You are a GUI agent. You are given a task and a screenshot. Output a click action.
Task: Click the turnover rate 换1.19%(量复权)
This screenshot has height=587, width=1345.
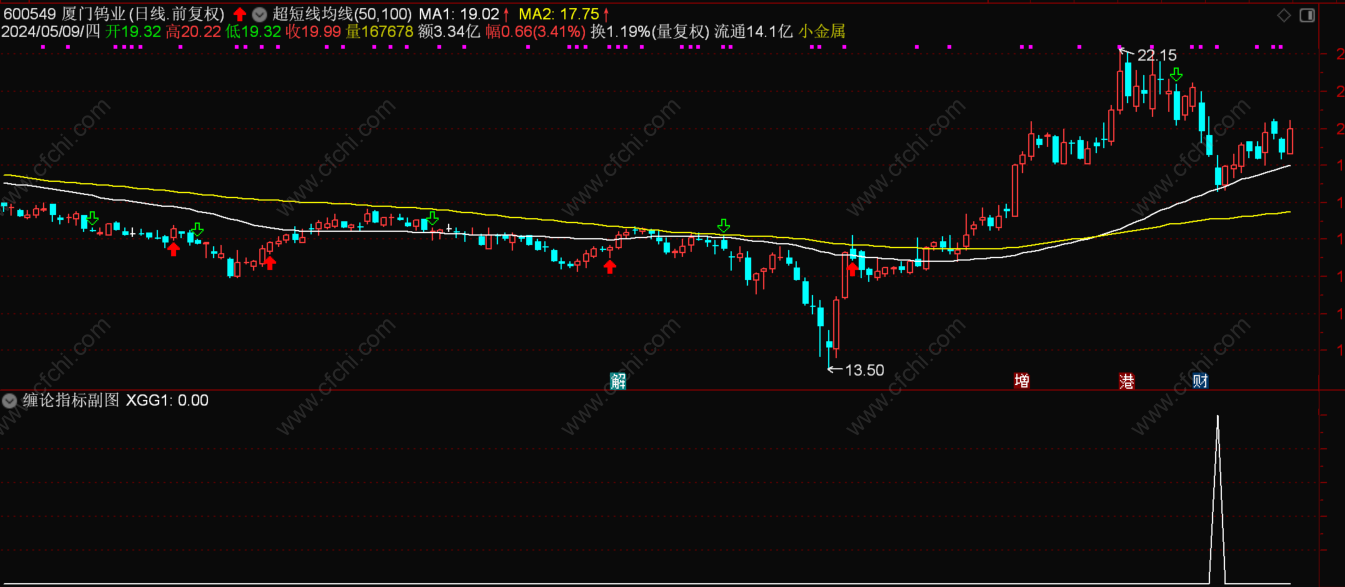pos(650,31)
